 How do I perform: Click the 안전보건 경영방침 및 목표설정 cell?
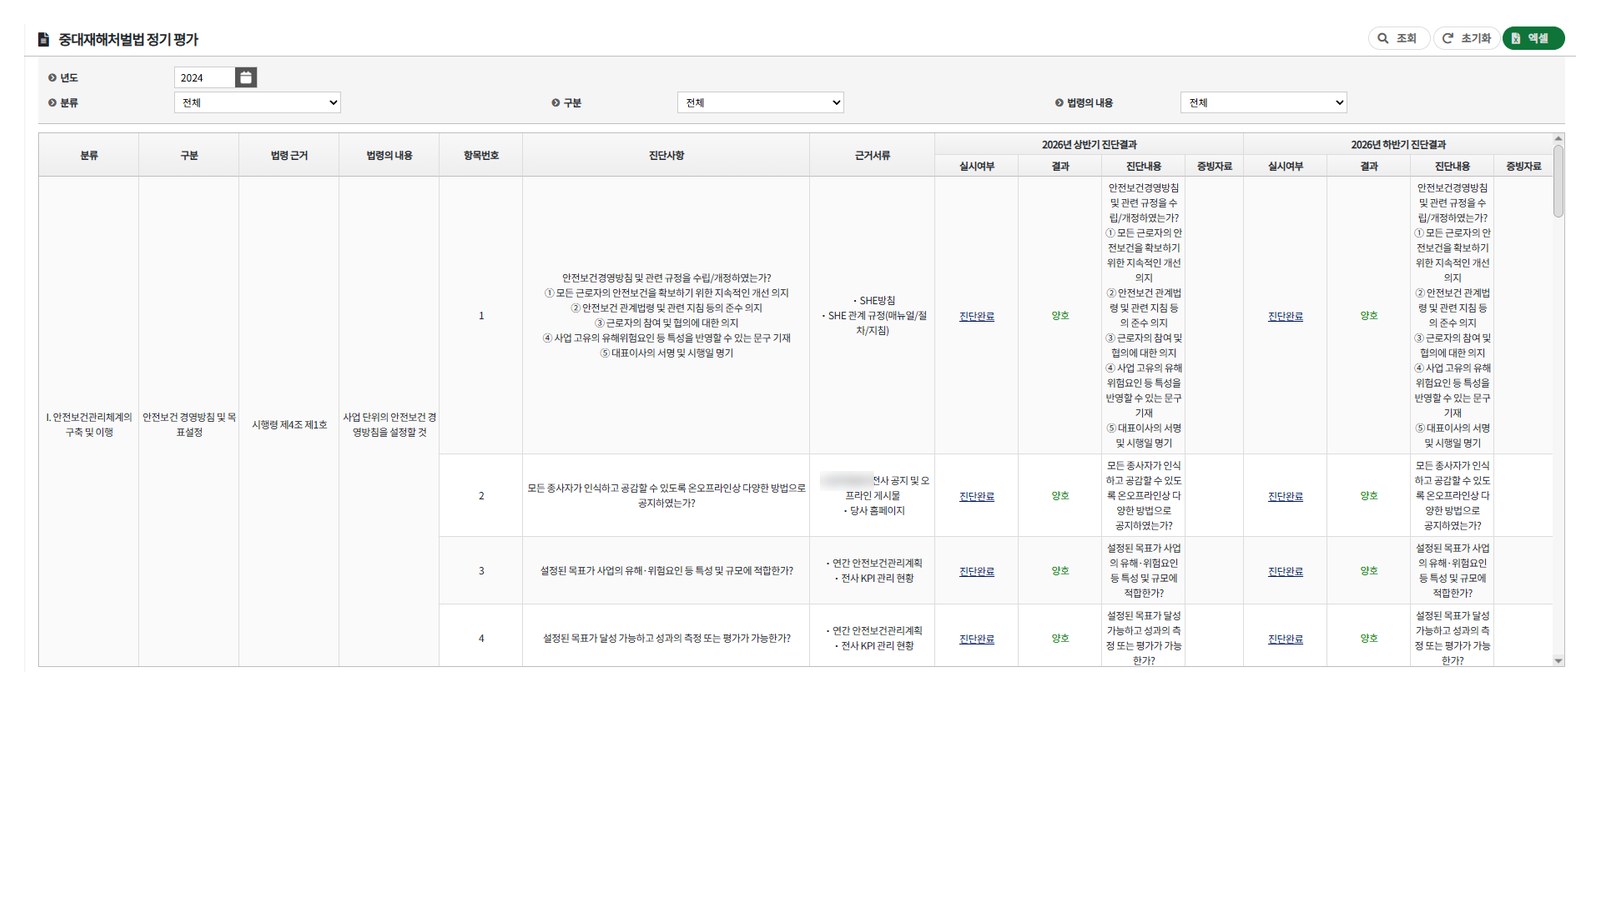tap(189, 425)
